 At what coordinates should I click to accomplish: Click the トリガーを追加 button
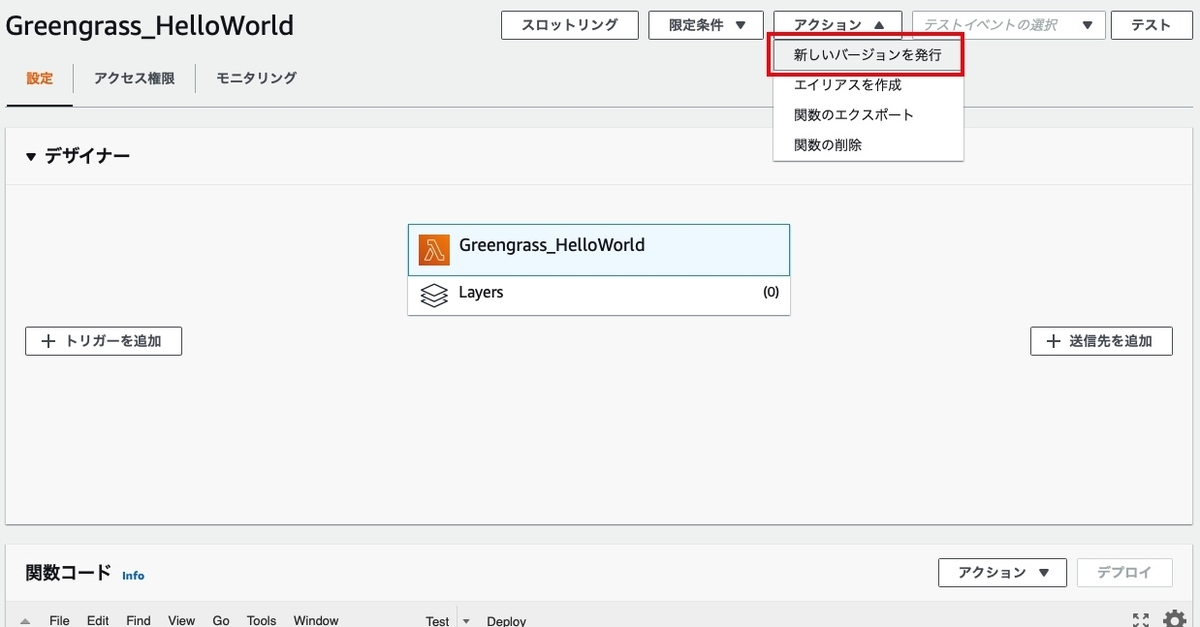pos(103,341)
